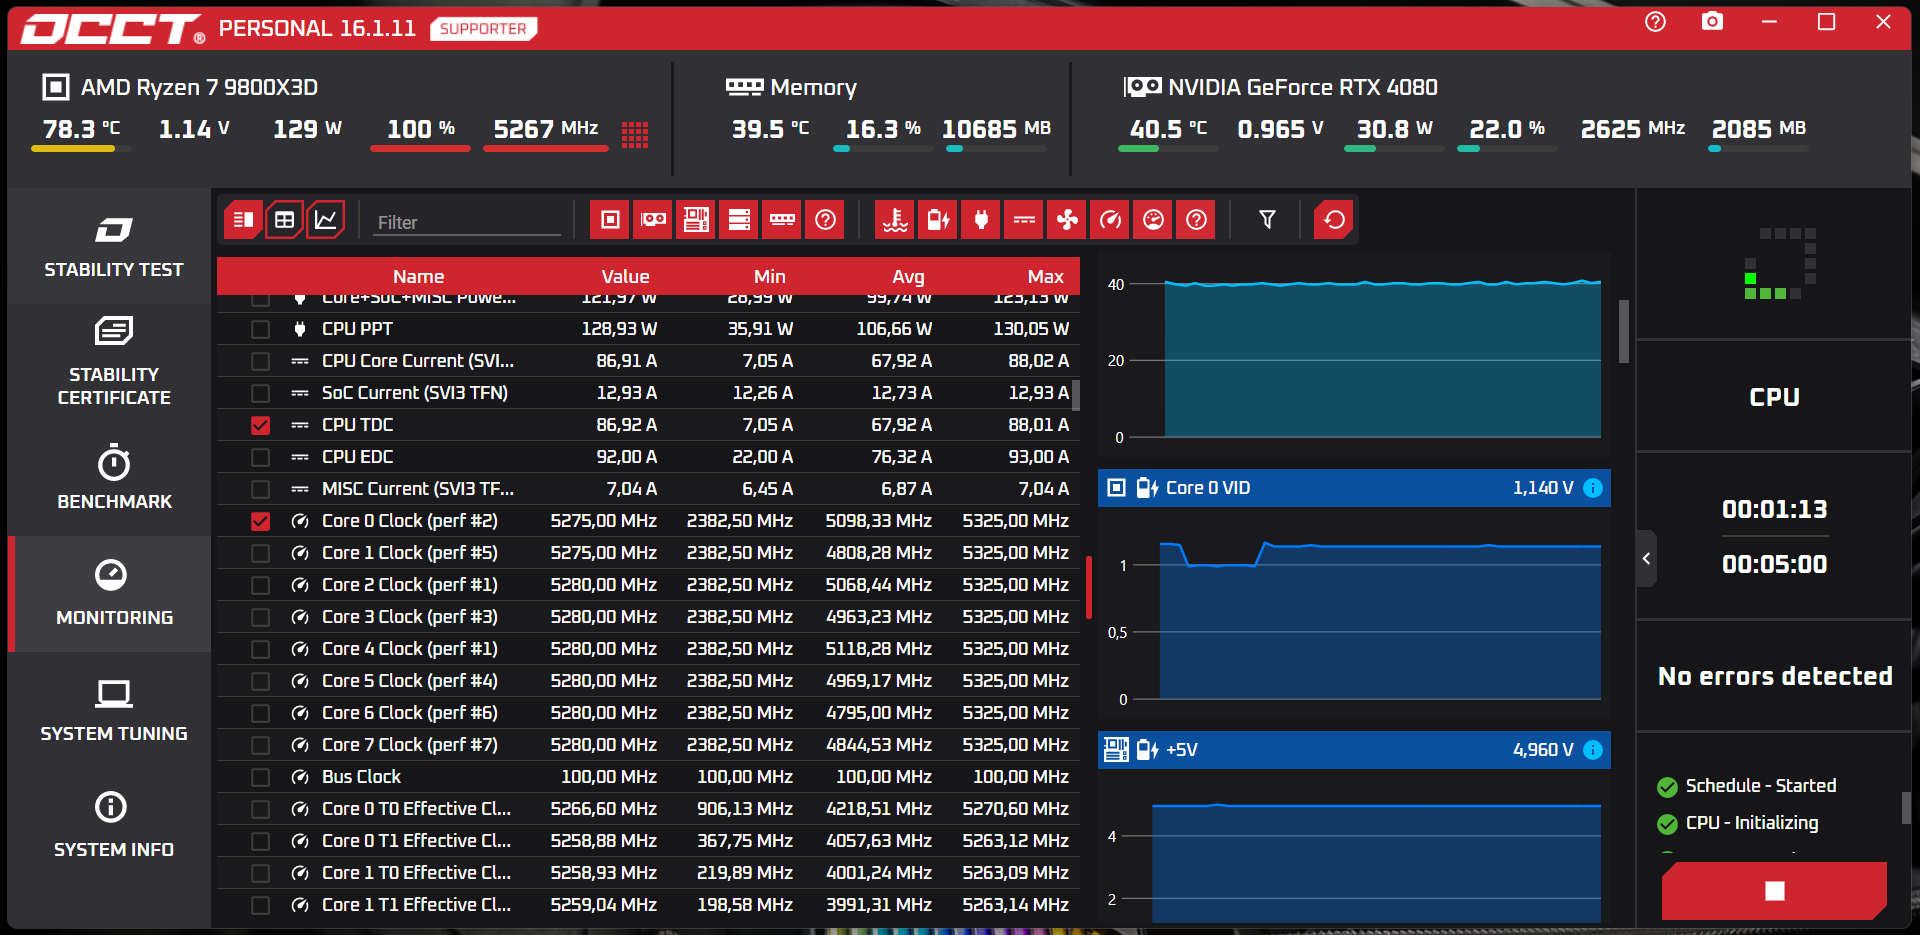Image resolution: width=1920 pixels, height=935 pixels.
Task: Toggle the memory sensor filter icon
Action: pos(782,220)
